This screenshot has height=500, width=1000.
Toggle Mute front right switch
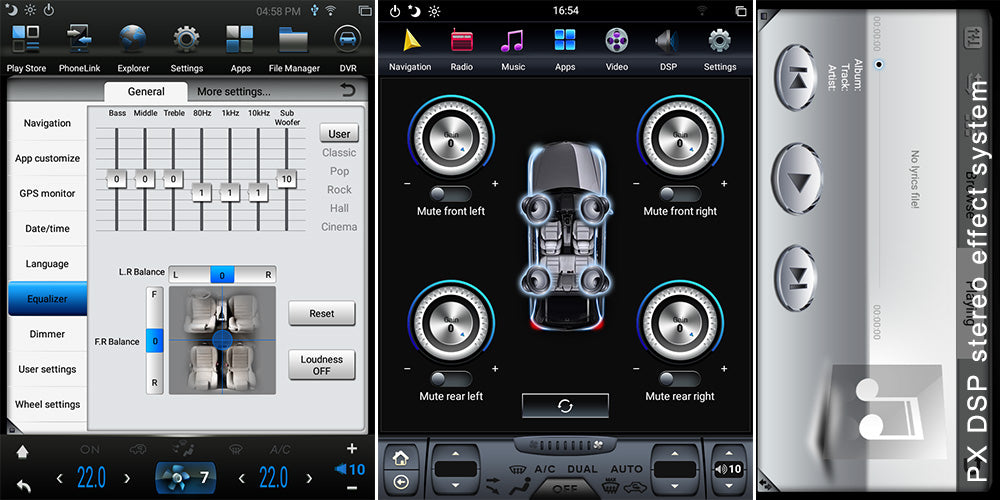pyautogui.click(x=680, y=192)
